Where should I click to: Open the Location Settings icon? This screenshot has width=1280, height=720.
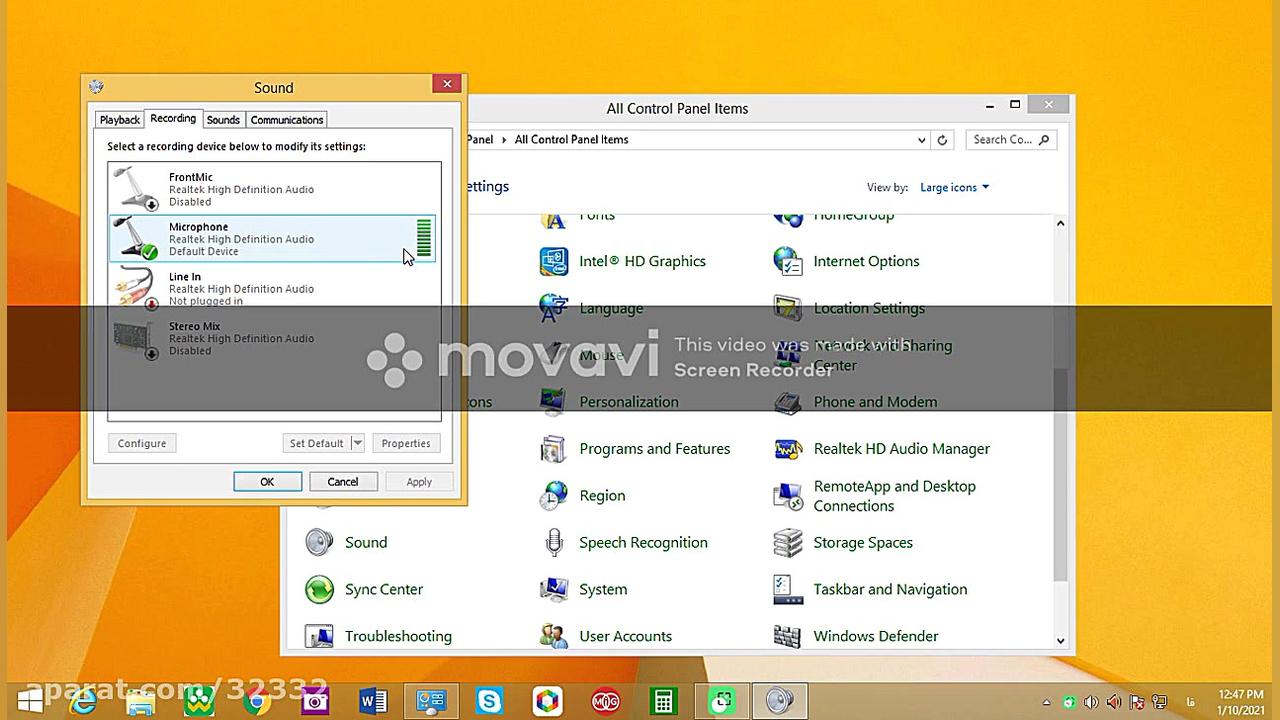788,308
